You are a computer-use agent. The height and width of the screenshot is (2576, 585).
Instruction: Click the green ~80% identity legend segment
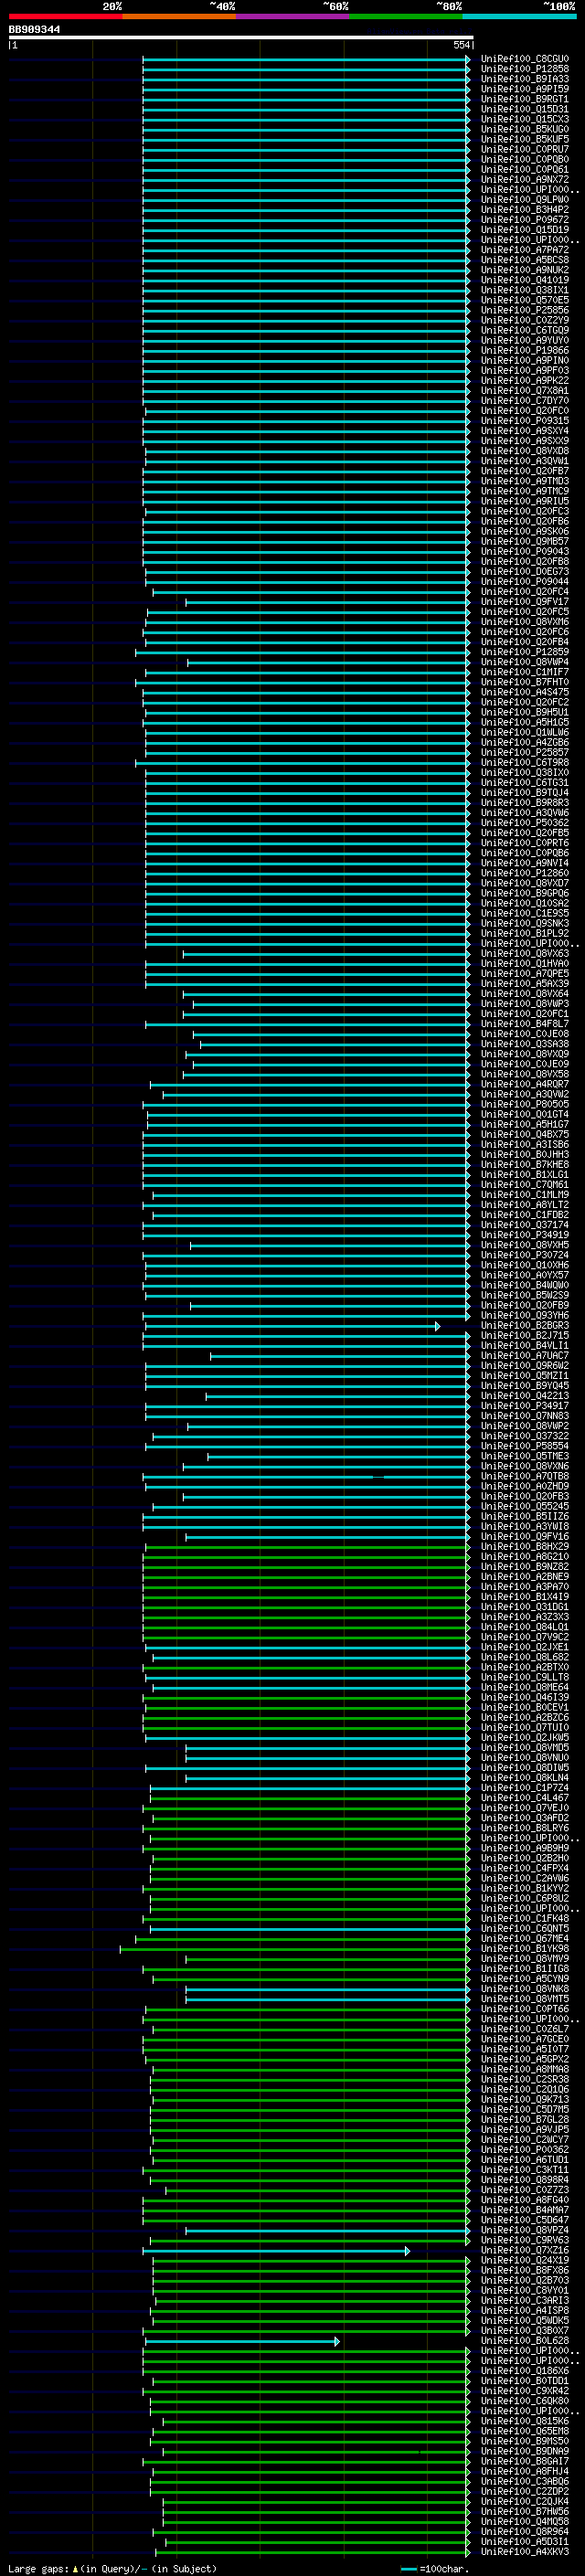tap(406, 16)
